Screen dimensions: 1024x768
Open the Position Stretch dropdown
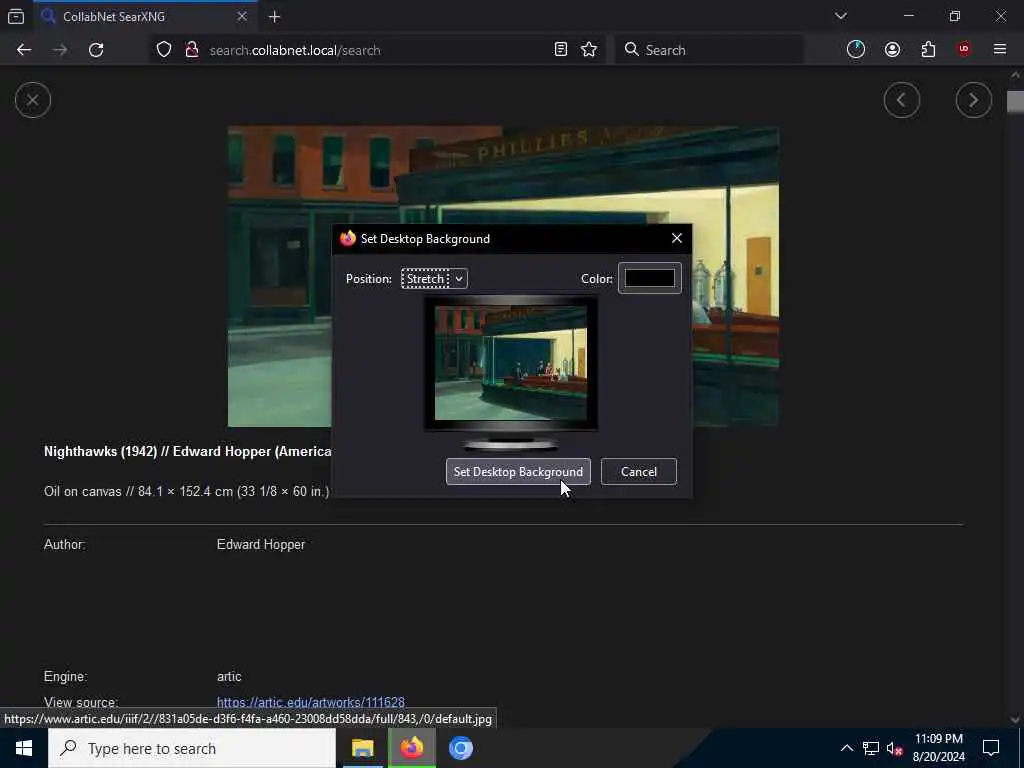[434, 279]
